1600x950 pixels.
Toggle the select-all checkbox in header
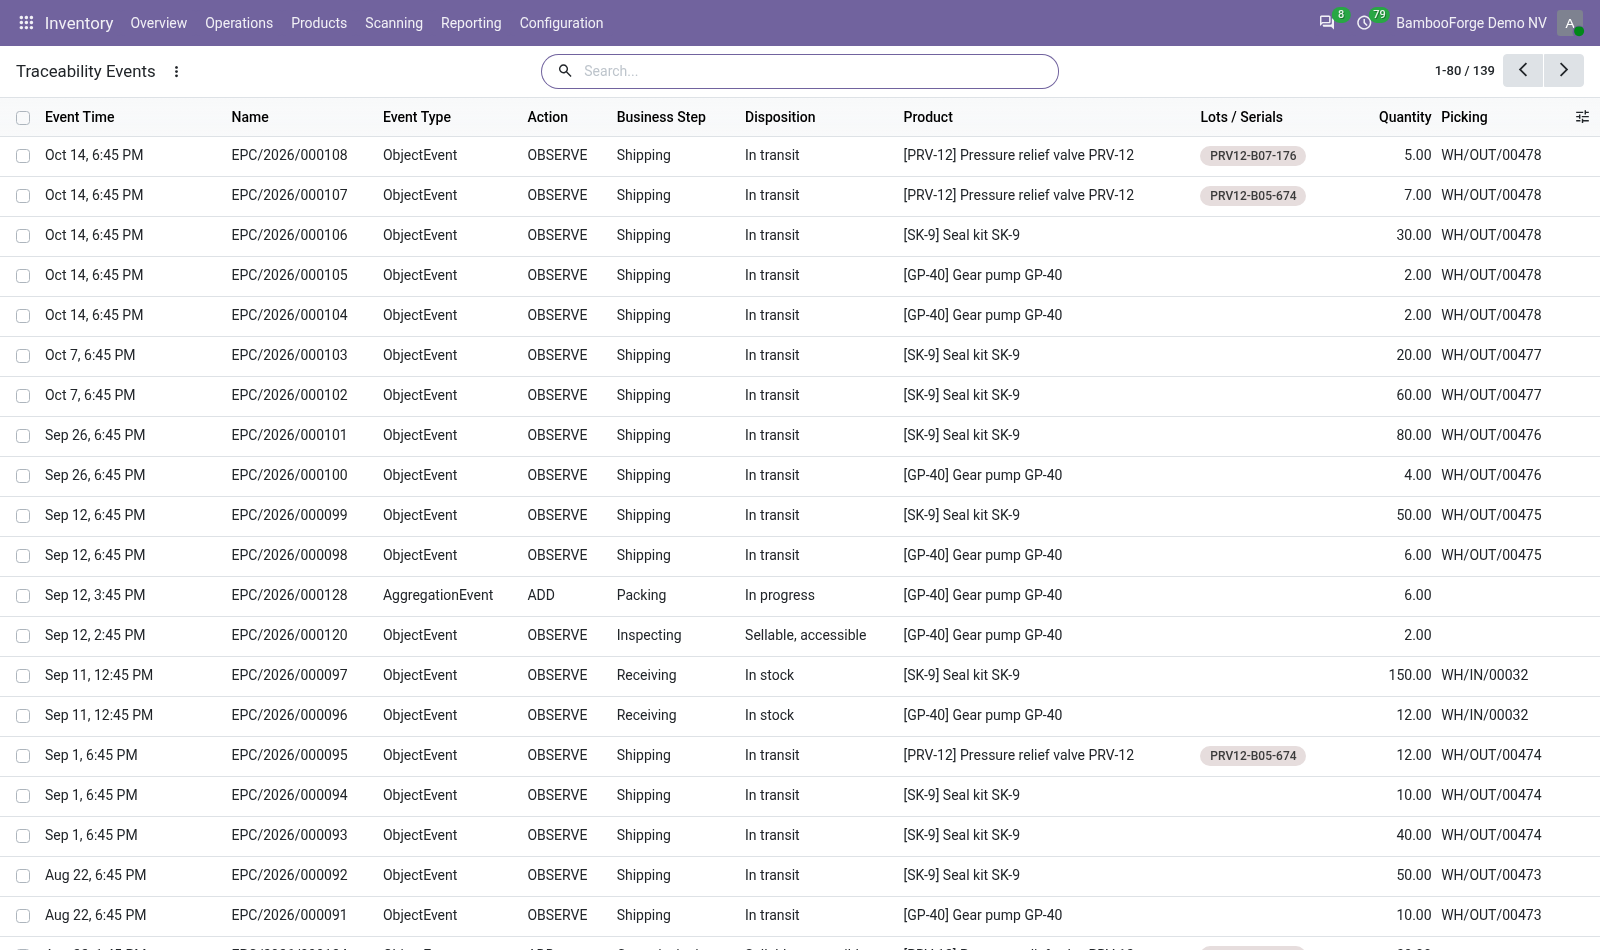click(x=23, y=118)
